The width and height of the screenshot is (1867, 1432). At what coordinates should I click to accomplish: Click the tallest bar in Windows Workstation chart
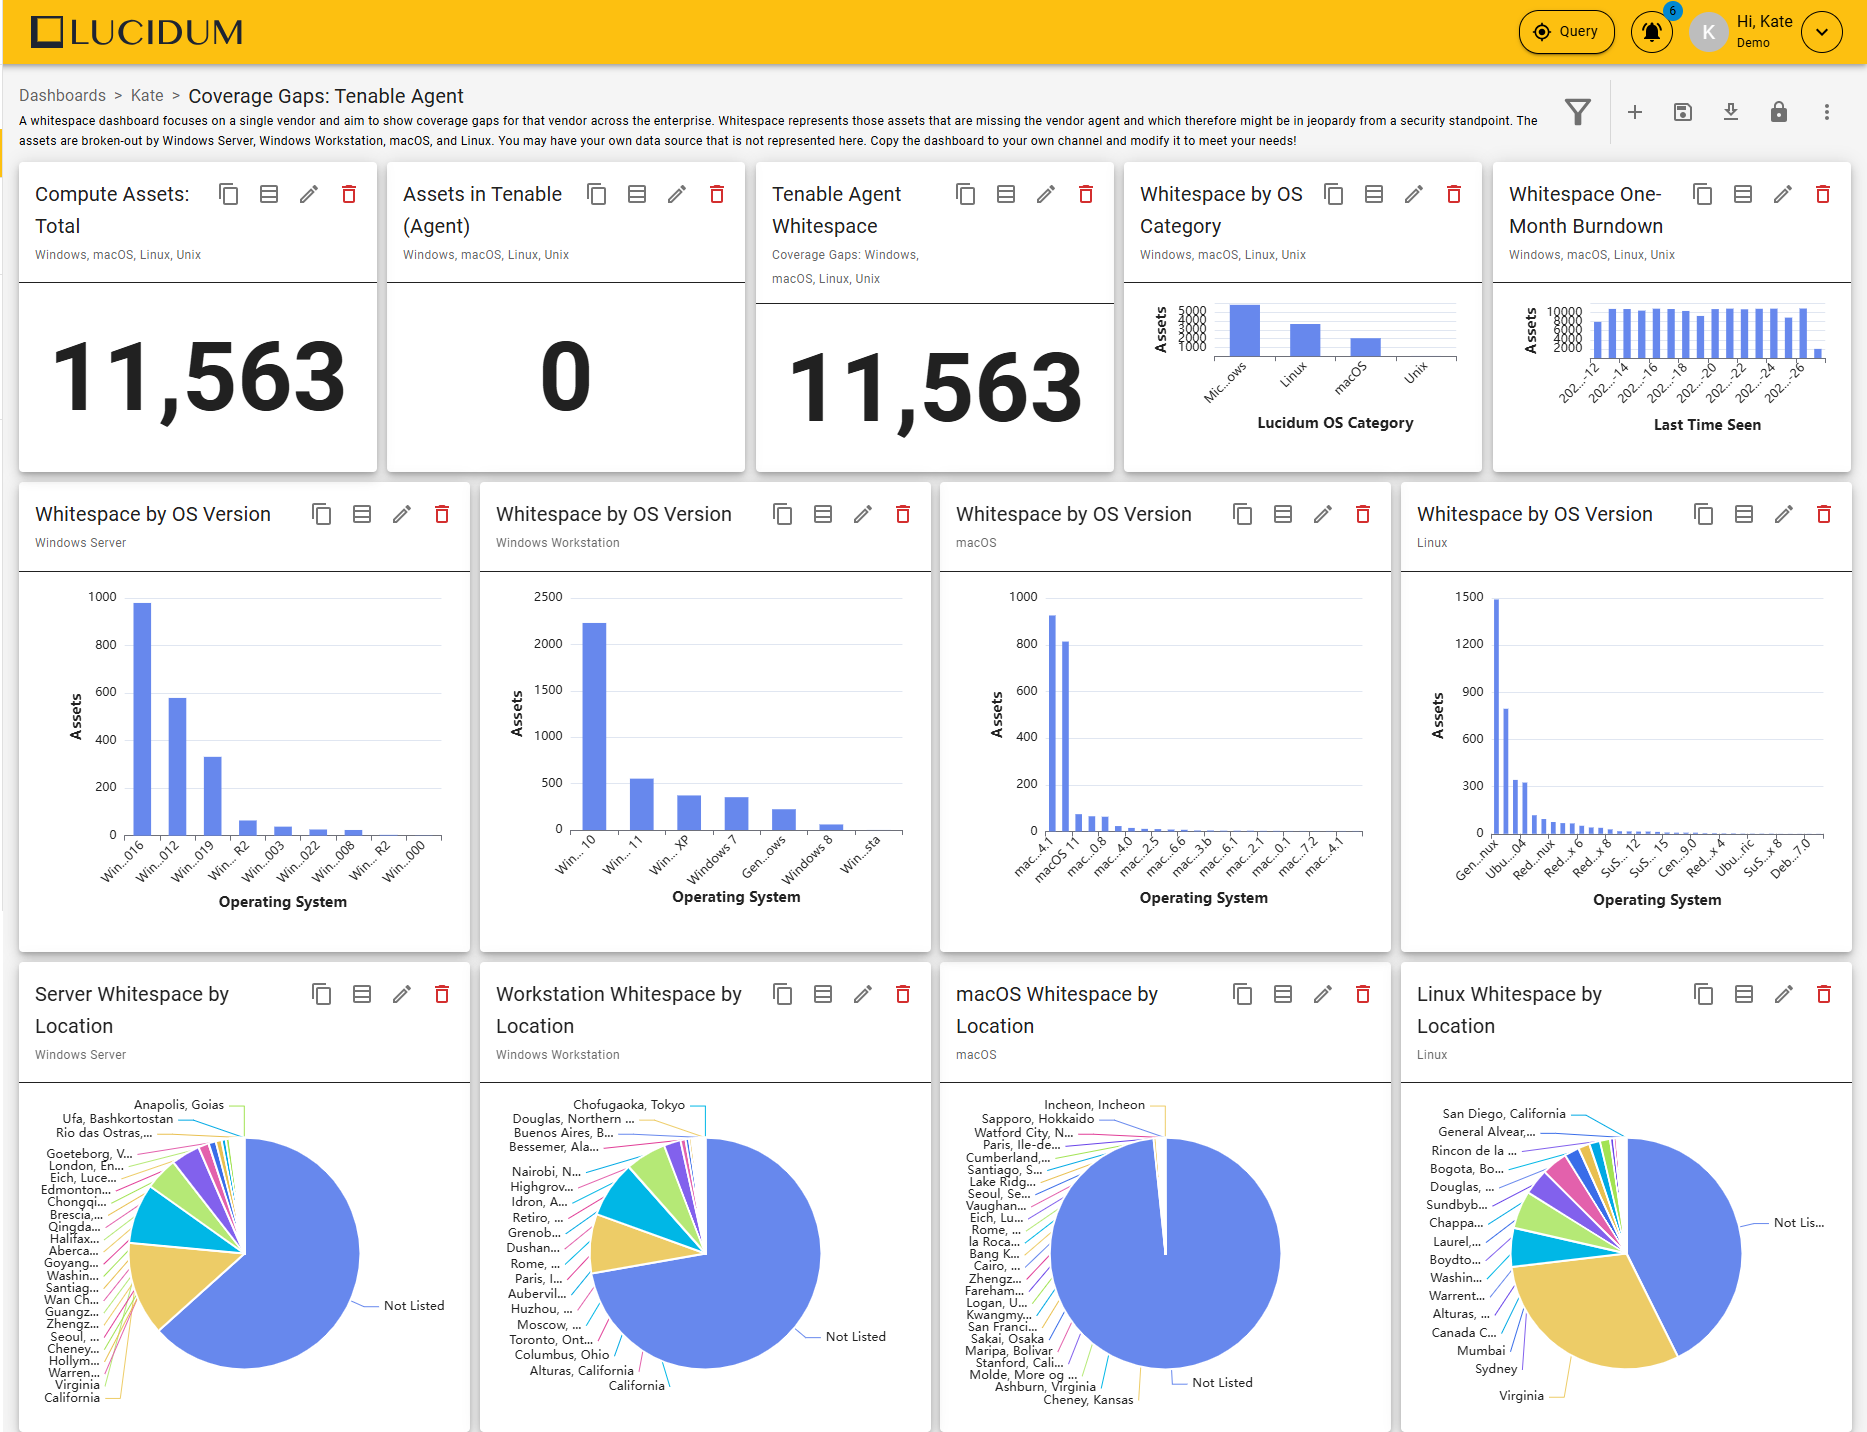tap(594, 726)
